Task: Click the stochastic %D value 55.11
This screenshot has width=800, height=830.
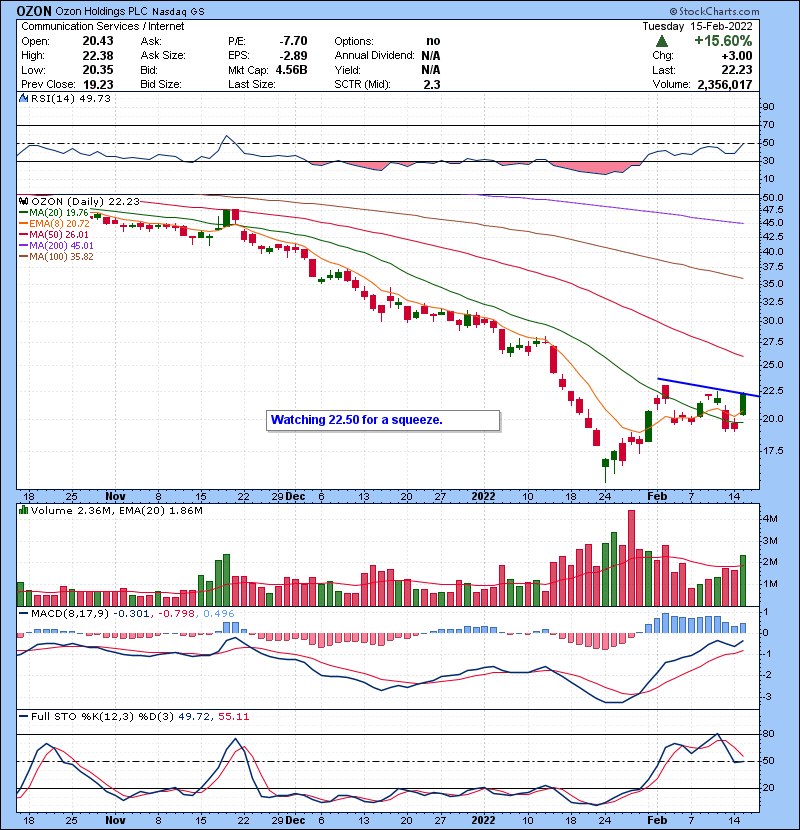Action: [x=233, y=717]
